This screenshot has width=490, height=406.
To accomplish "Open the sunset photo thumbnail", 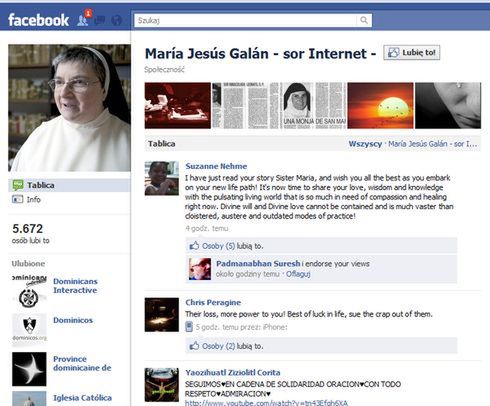I will pyautogui.click(x=380, y=106).
